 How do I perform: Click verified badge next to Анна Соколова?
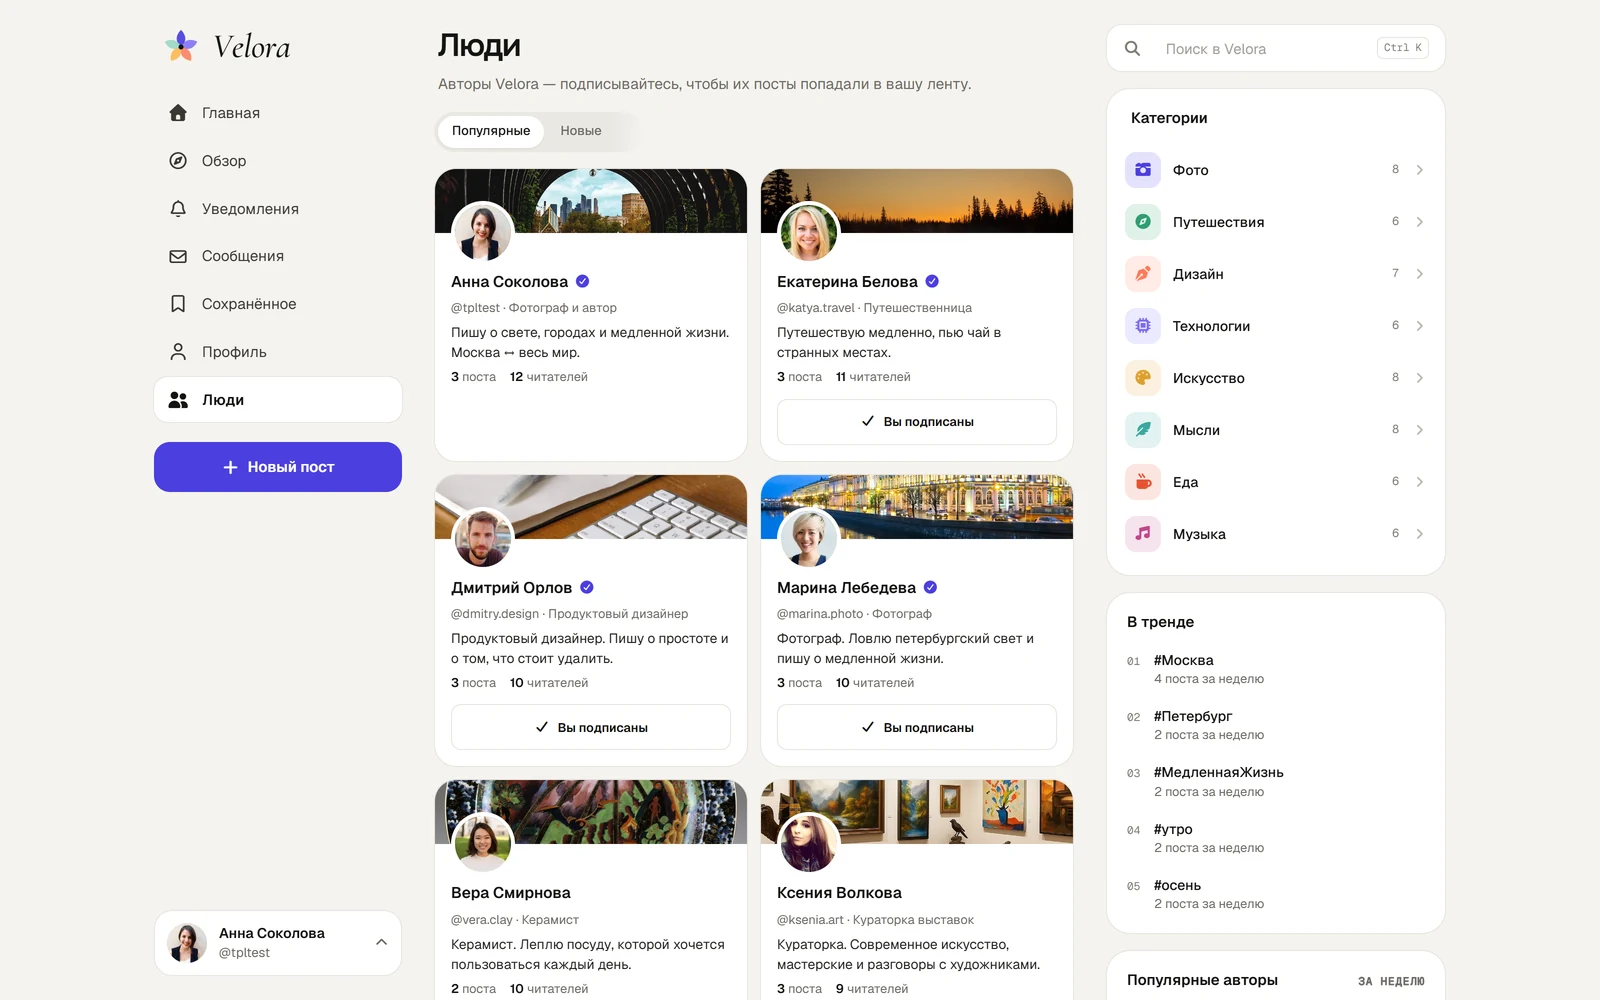(583, 282)
